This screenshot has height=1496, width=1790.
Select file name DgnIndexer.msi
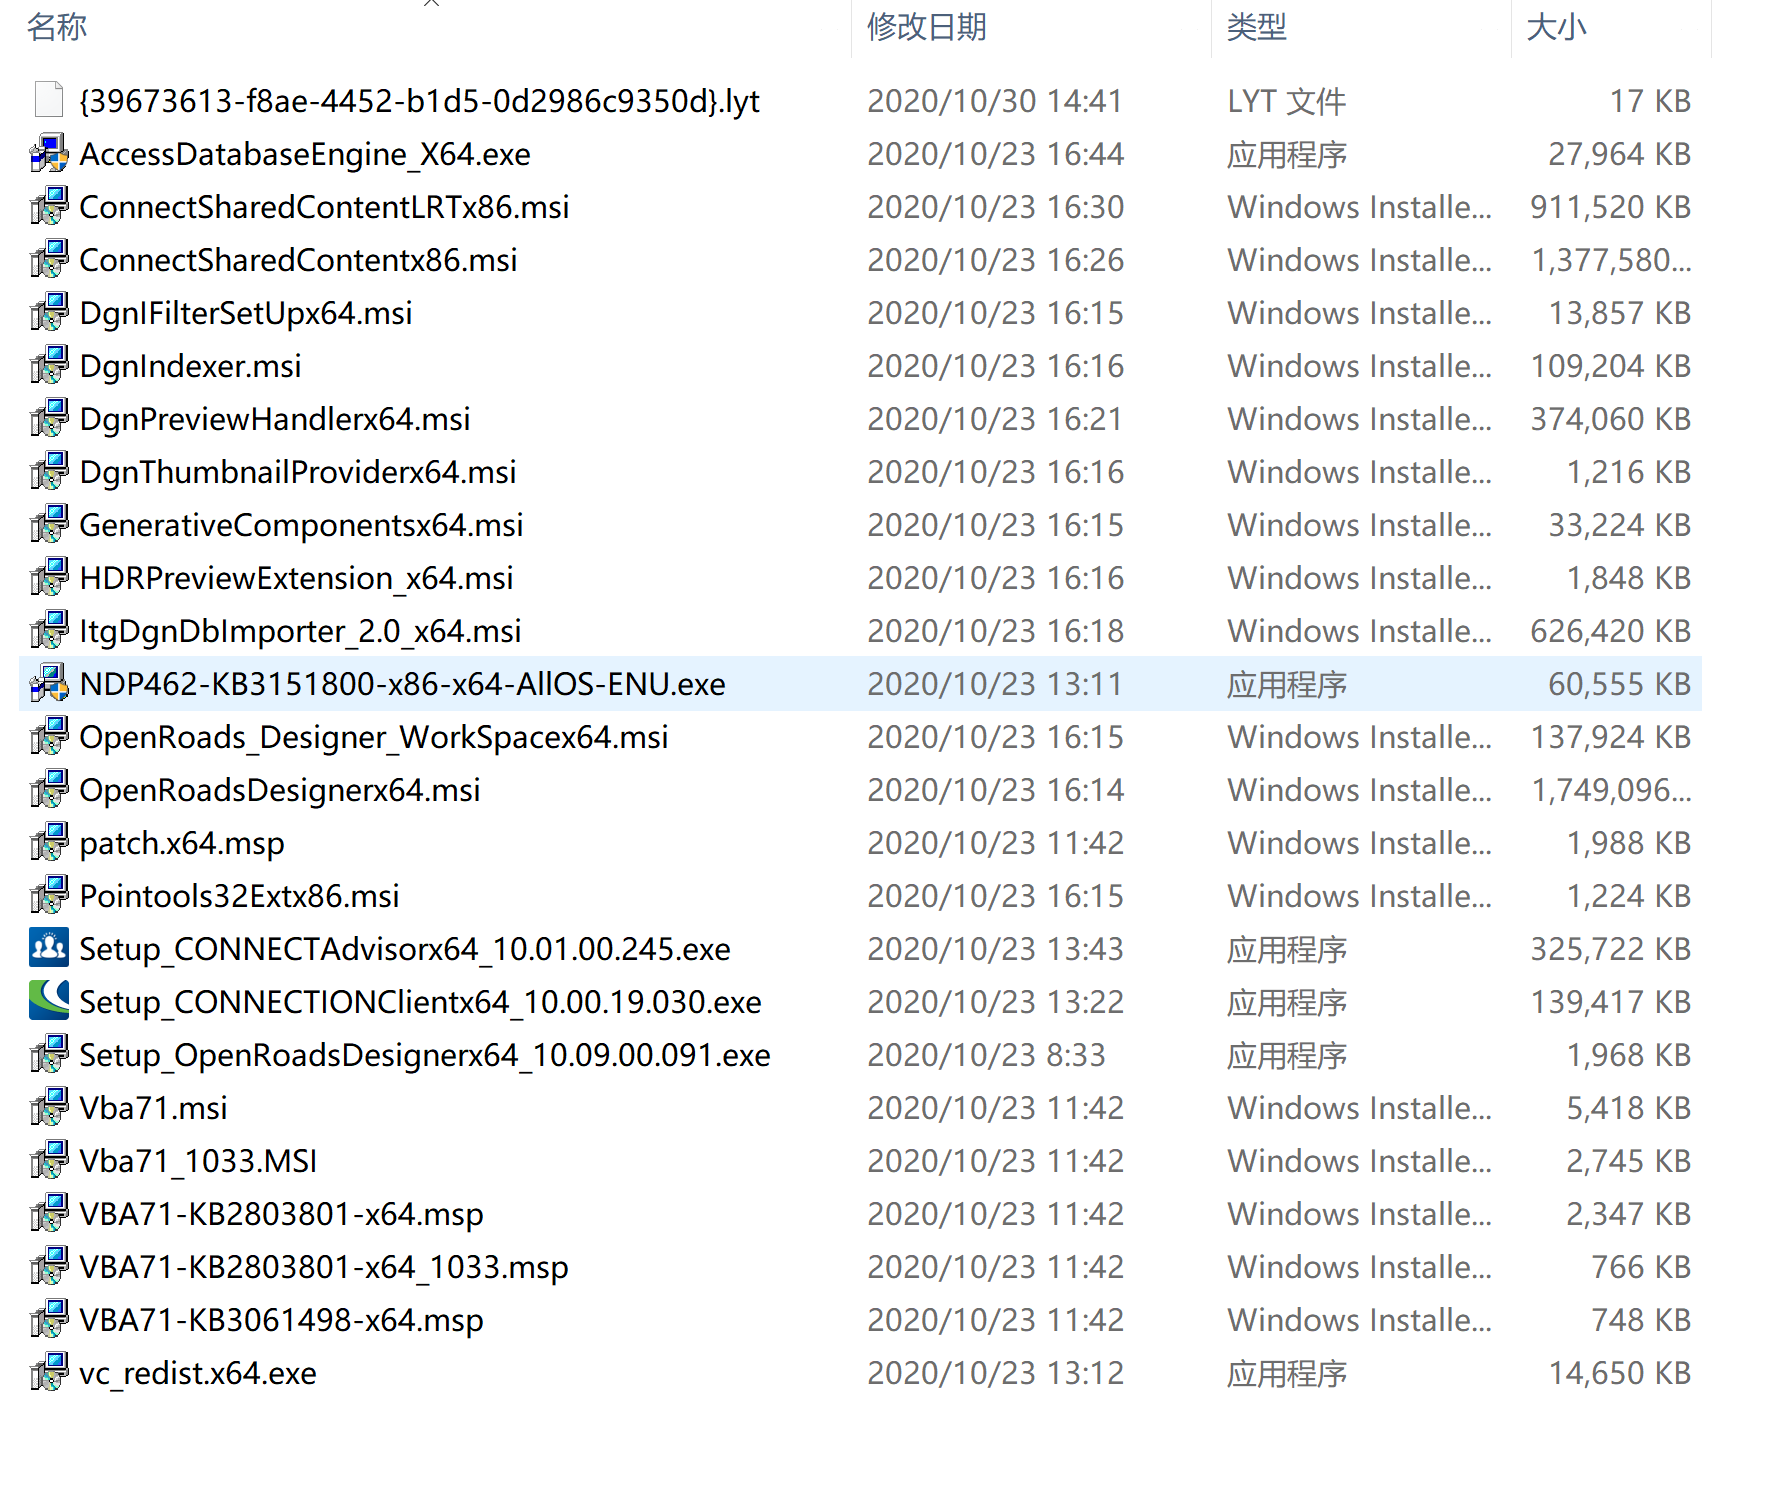click(x=190, y=366)
